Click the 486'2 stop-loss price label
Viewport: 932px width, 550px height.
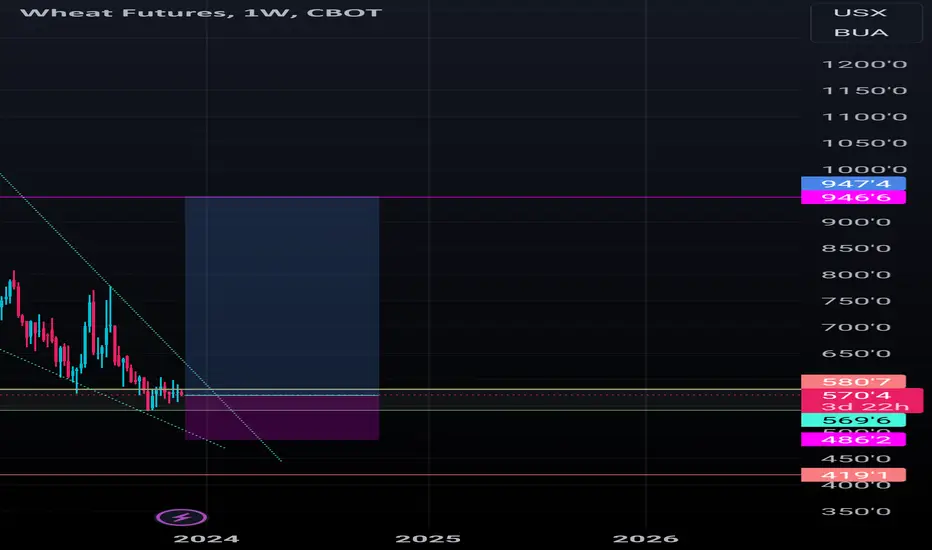click(x=853, y=439)
